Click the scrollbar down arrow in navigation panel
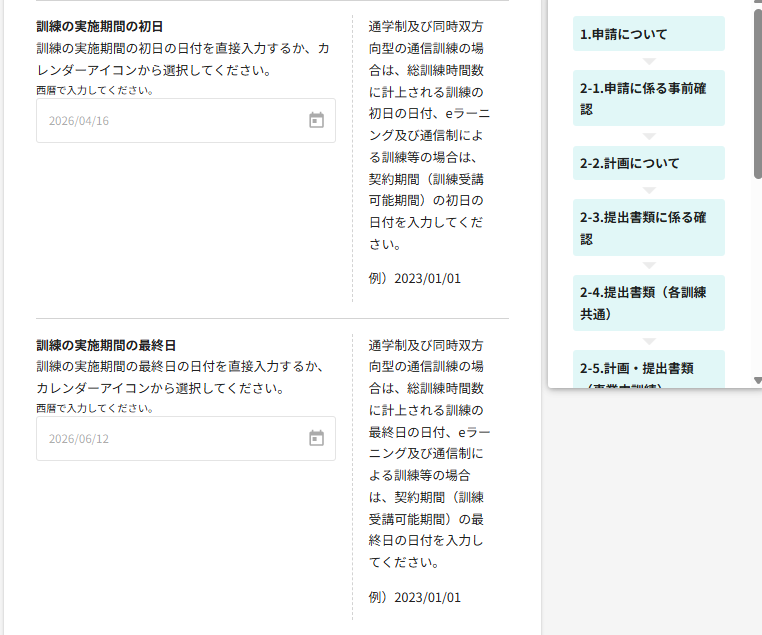Viewport: 762px width, 635px height. coord(757,381)
